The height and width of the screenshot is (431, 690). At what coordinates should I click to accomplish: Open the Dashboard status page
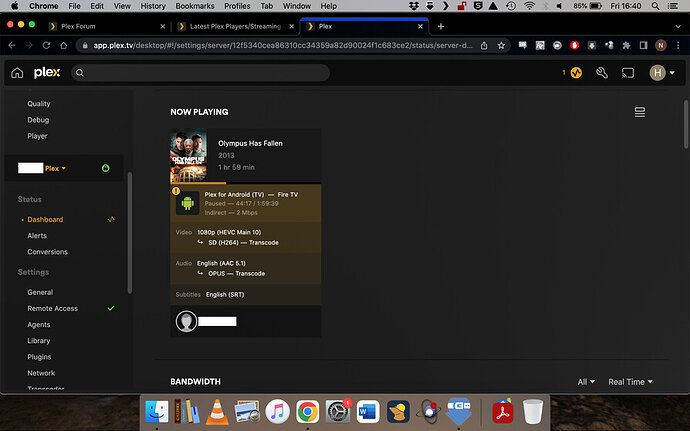(45, 219)
